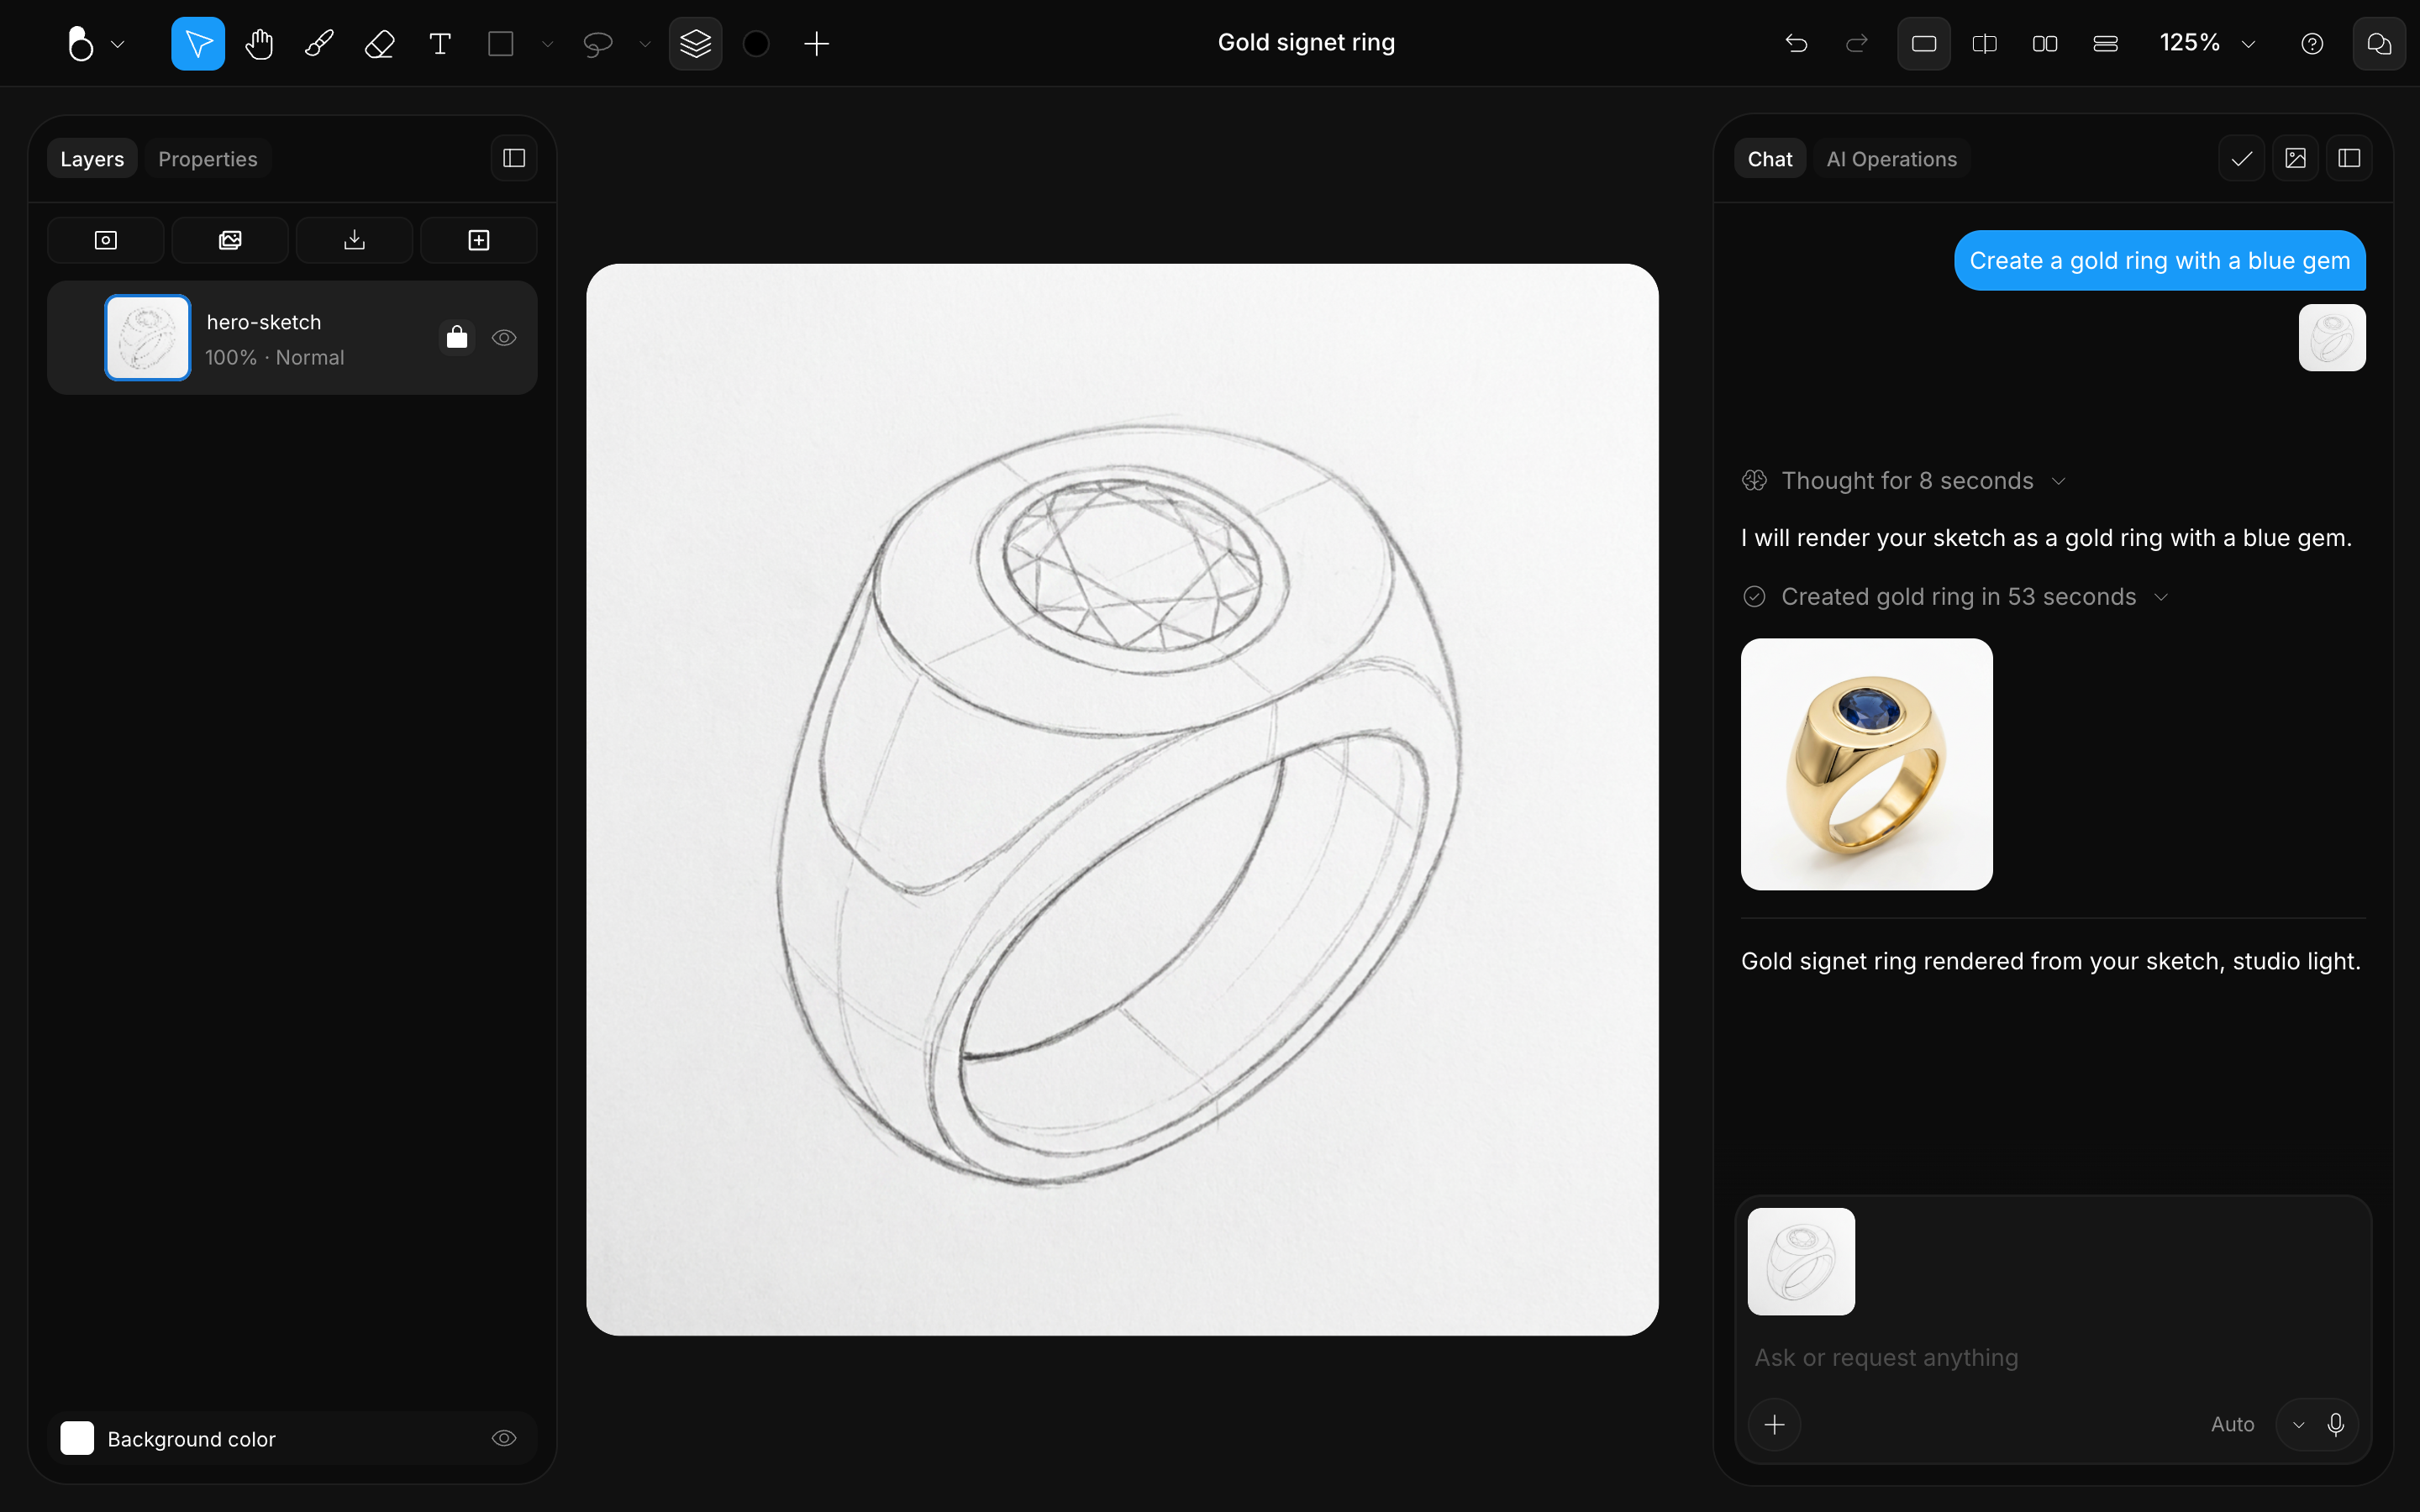Screen dimensions: 2420x1512
Task: Open the help question mark icon
Action: (x=2312, y=44)
